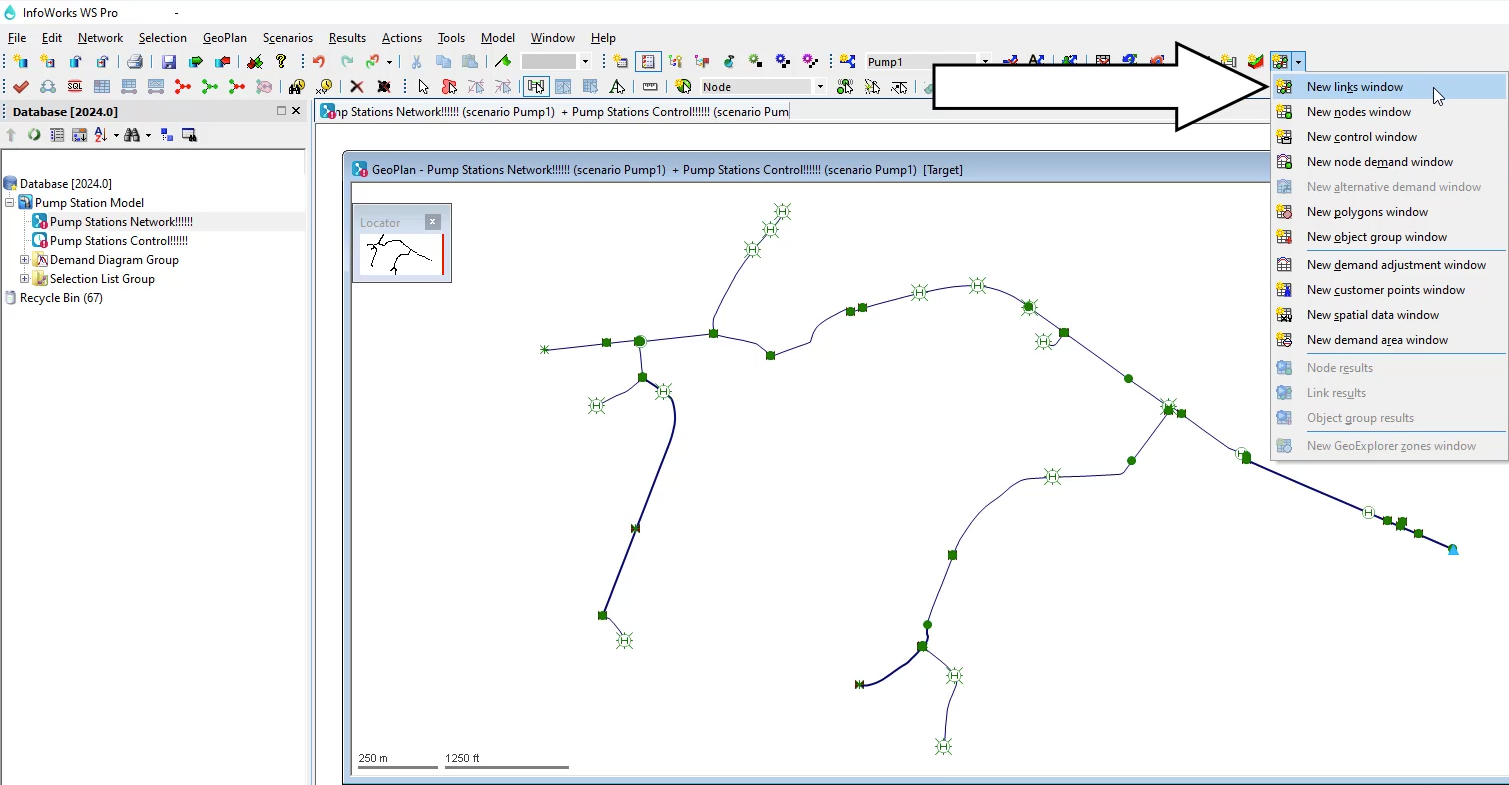Image resolution: width=1509 pixels, height=785 pixels.
Task: Open the Tools menu
Action: point(451,38)
